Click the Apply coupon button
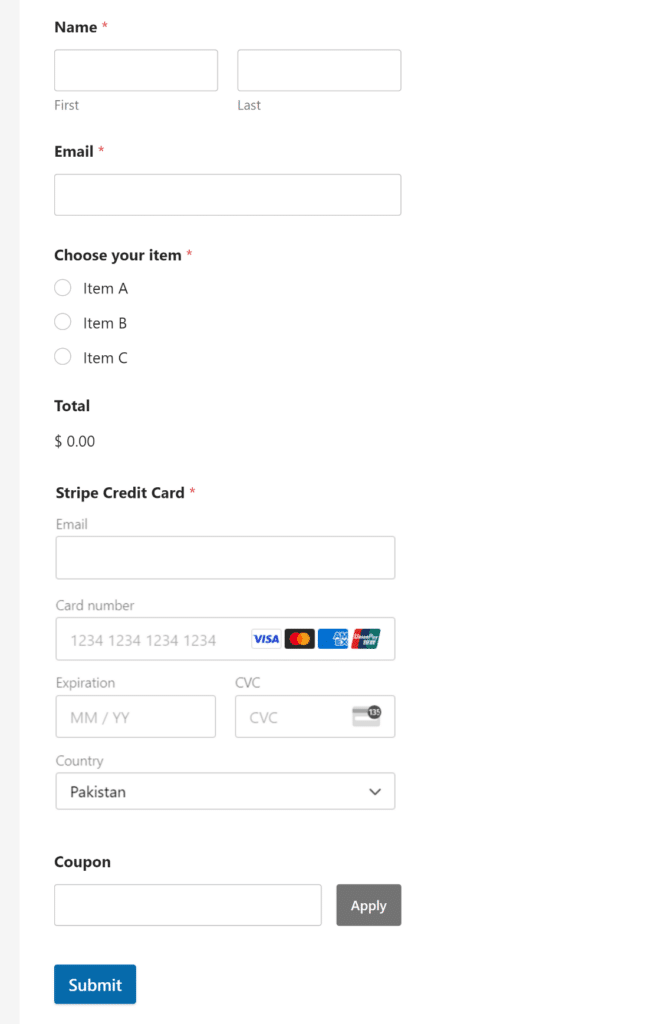658x1024 pixels. [x=368, y=905]
